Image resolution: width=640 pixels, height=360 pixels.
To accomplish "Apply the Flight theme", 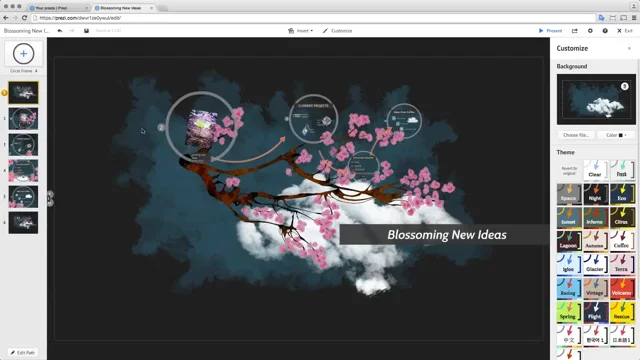I will (x=596, y=312).
